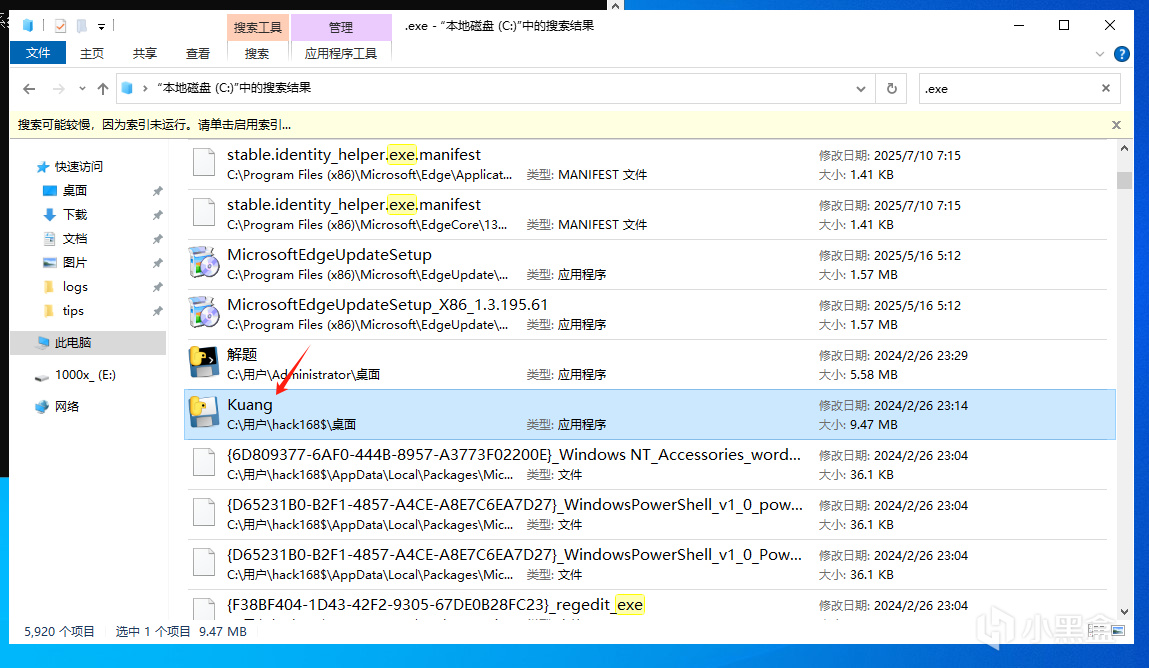Switch to the 搜索 ribbon tab
The height and width of the screenshot is (668, 1149).
(x=256, y=53)
